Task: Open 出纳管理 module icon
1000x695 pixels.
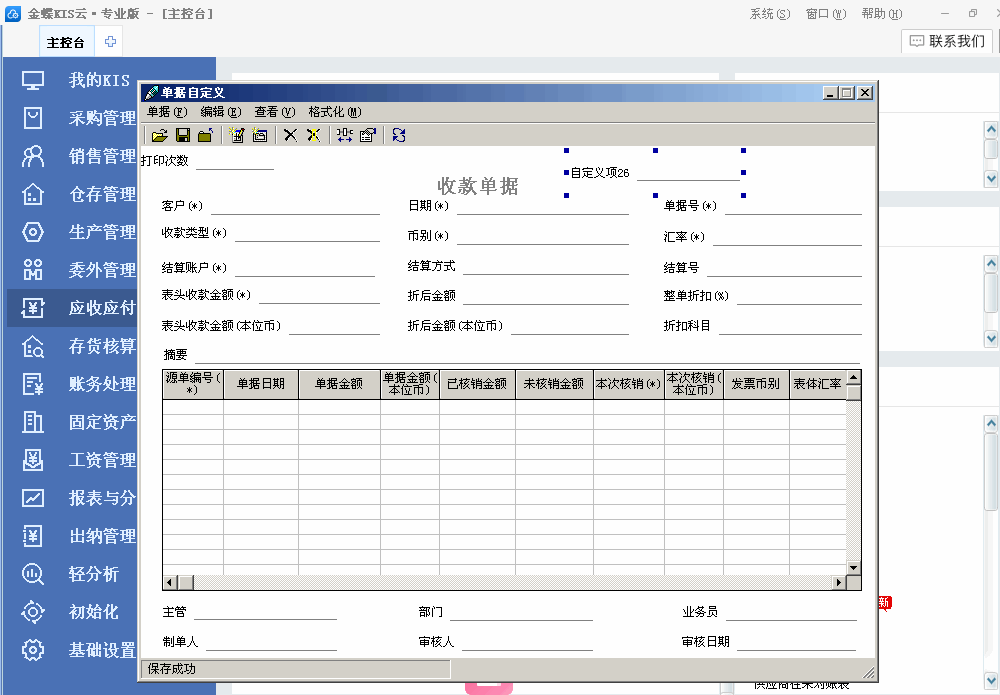Action: tap(33, 536)
